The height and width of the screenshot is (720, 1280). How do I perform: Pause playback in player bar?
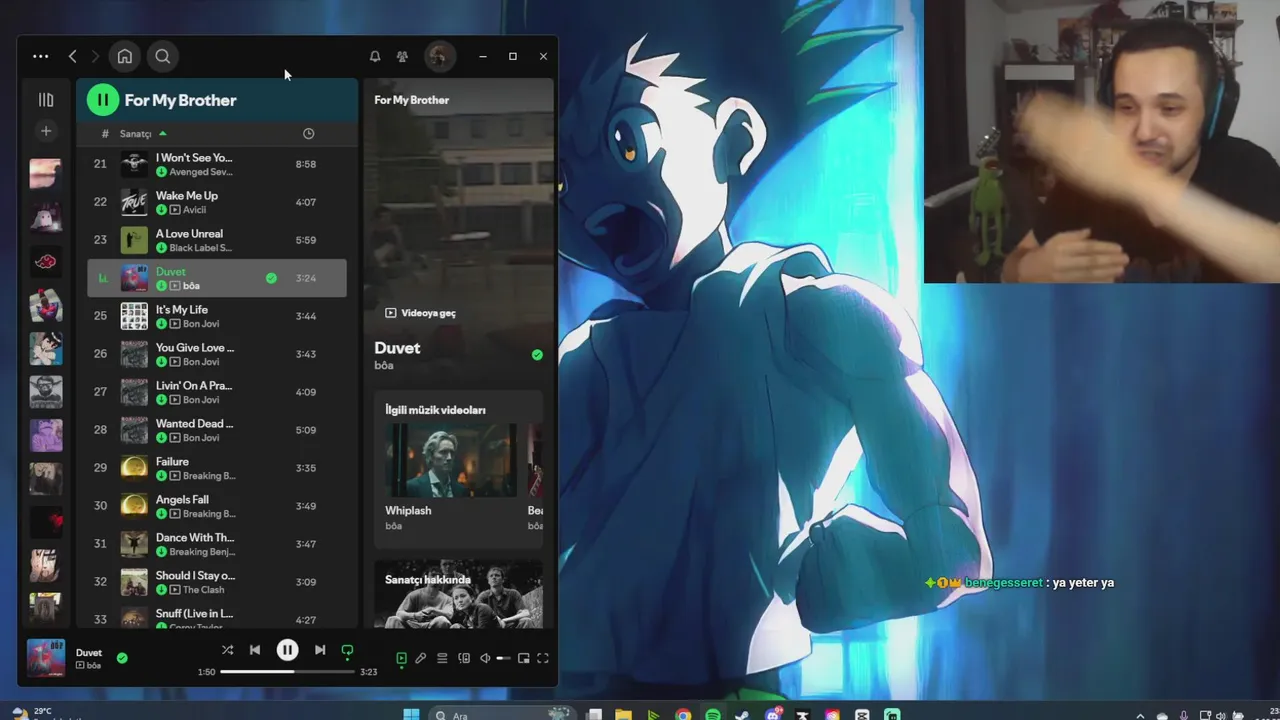click(x=287, y=650)
